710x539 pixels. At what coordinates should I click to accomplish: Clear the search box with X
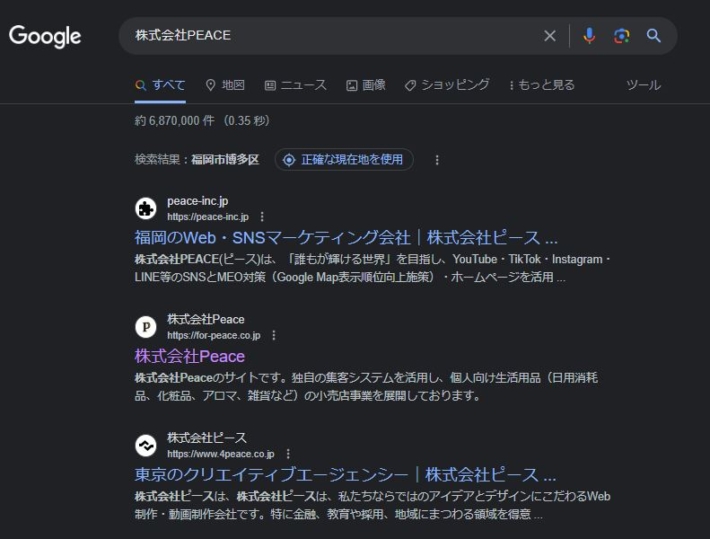(550, 36)
